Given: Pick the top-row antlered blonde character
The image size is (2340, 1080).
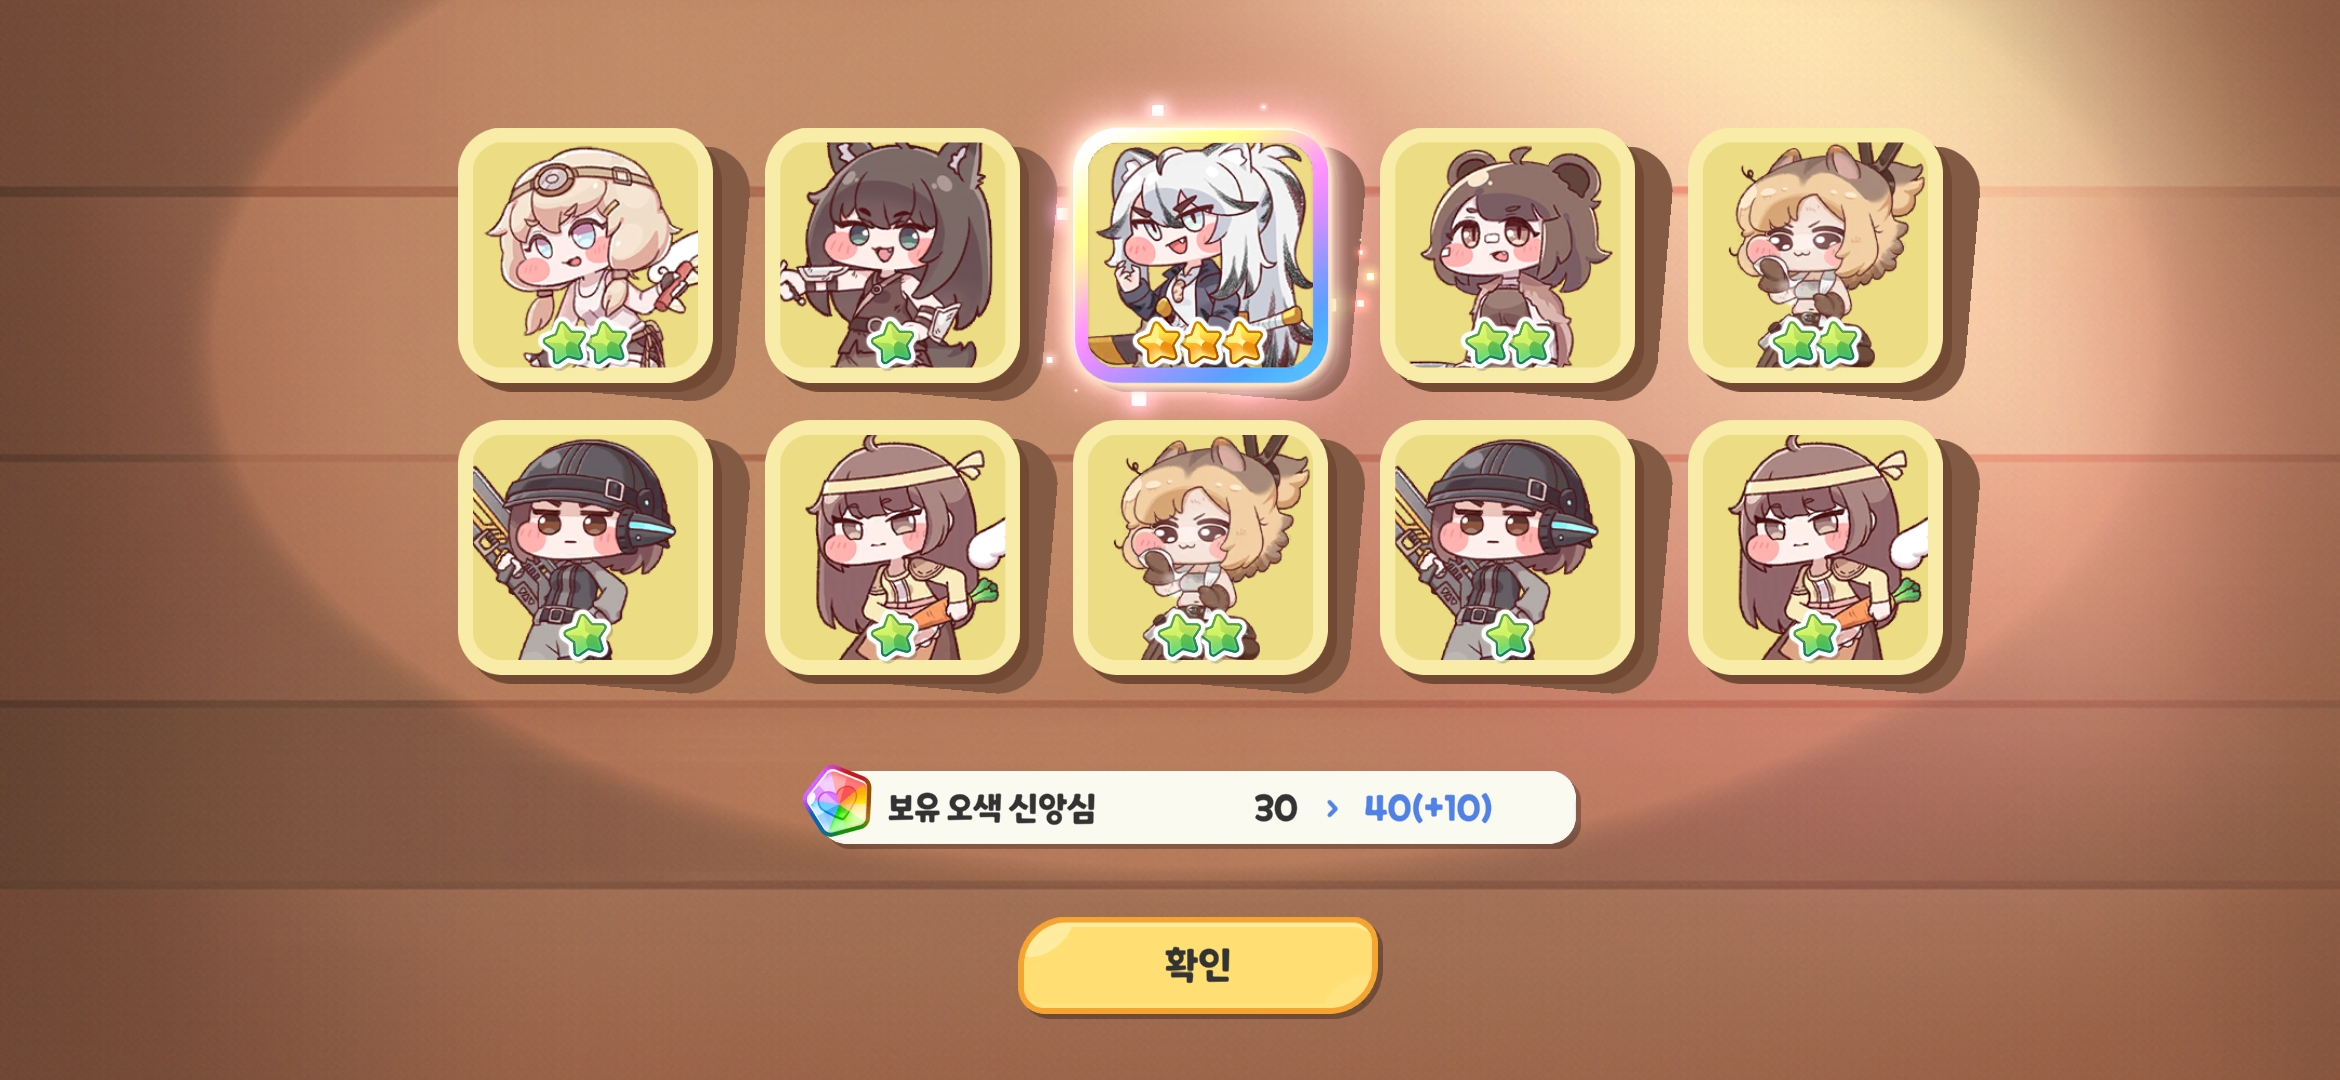Looking at the screenshot, I should (1815, 255).
